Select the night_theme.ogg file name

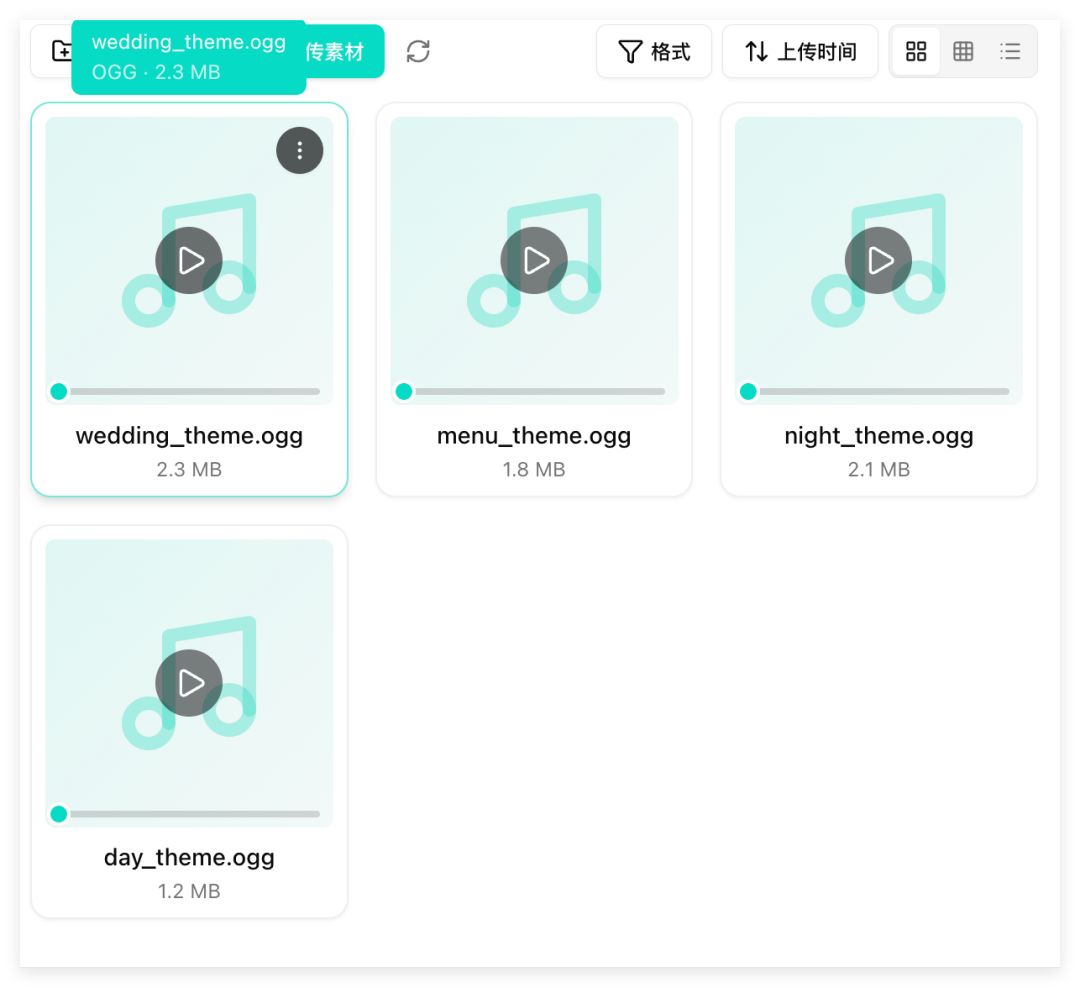tap(878, 436)
